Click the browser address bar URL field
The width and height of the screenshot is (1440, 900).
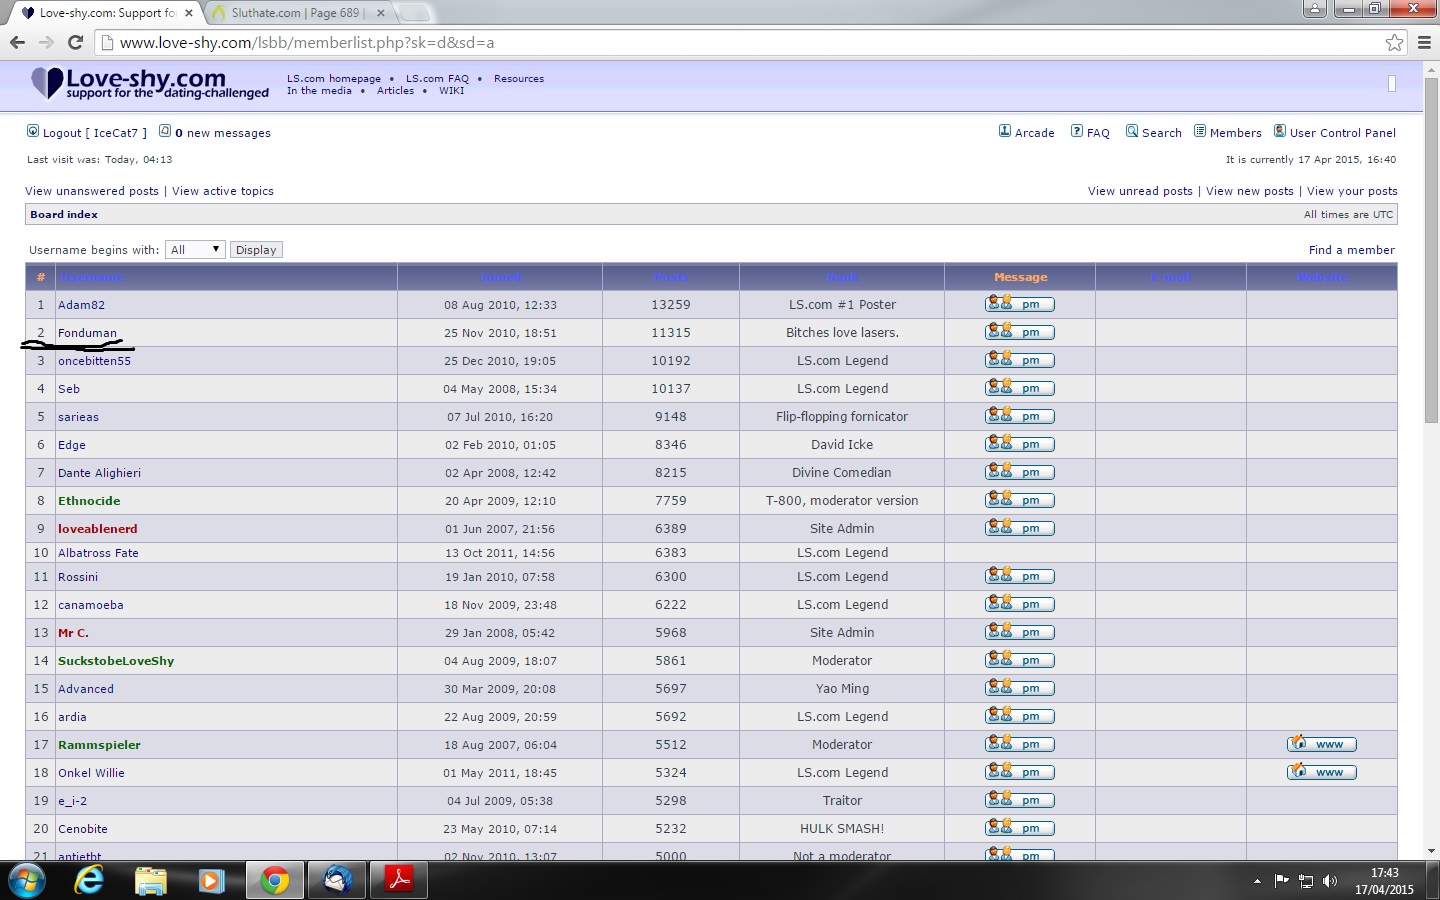click(740, 42)
